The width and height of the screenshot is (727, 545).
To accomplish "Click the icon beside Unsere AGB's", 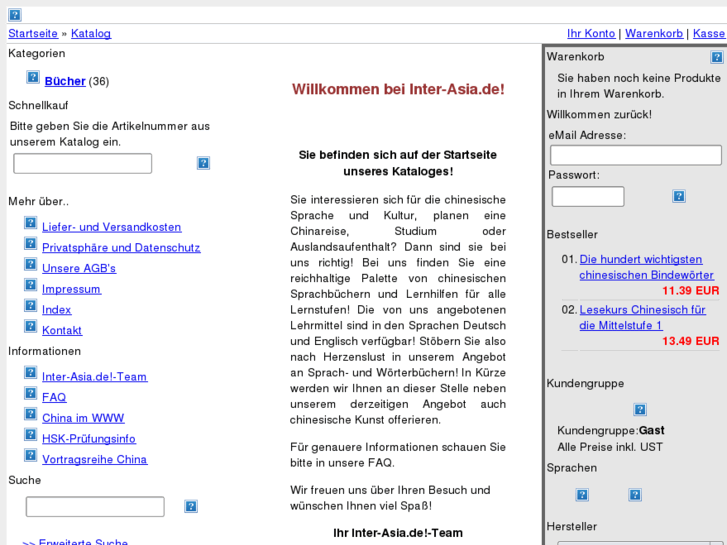I will pyautogui.click(x=31, y=264).
